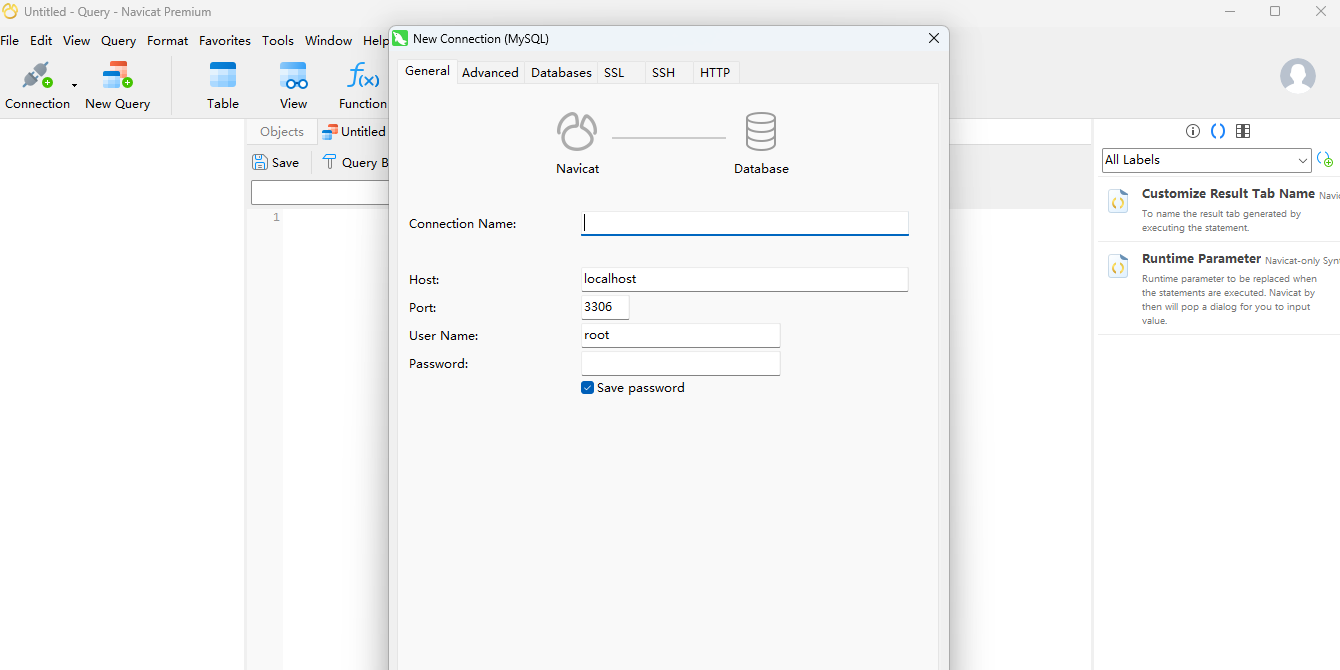This screenshot has width=1340, height=670.
Task: Select the code snippets brackets icon
Action: coord(1217,131)
